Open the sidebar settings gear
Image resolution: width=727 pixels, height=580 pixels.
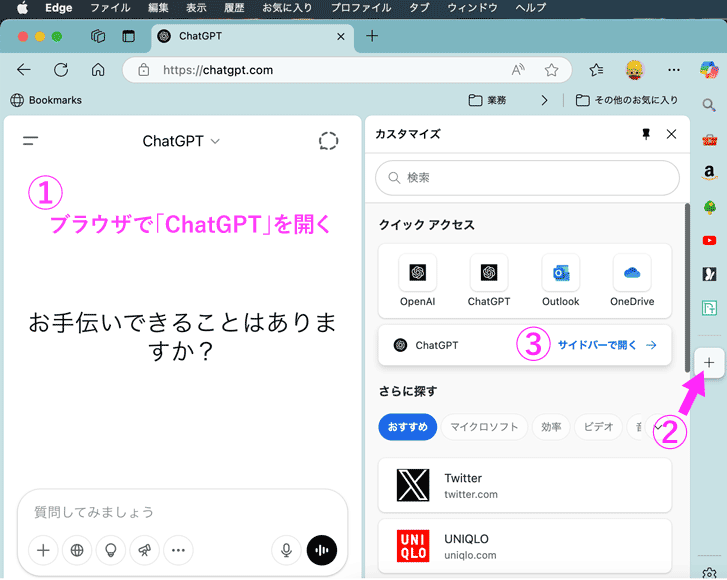[709, 574]
